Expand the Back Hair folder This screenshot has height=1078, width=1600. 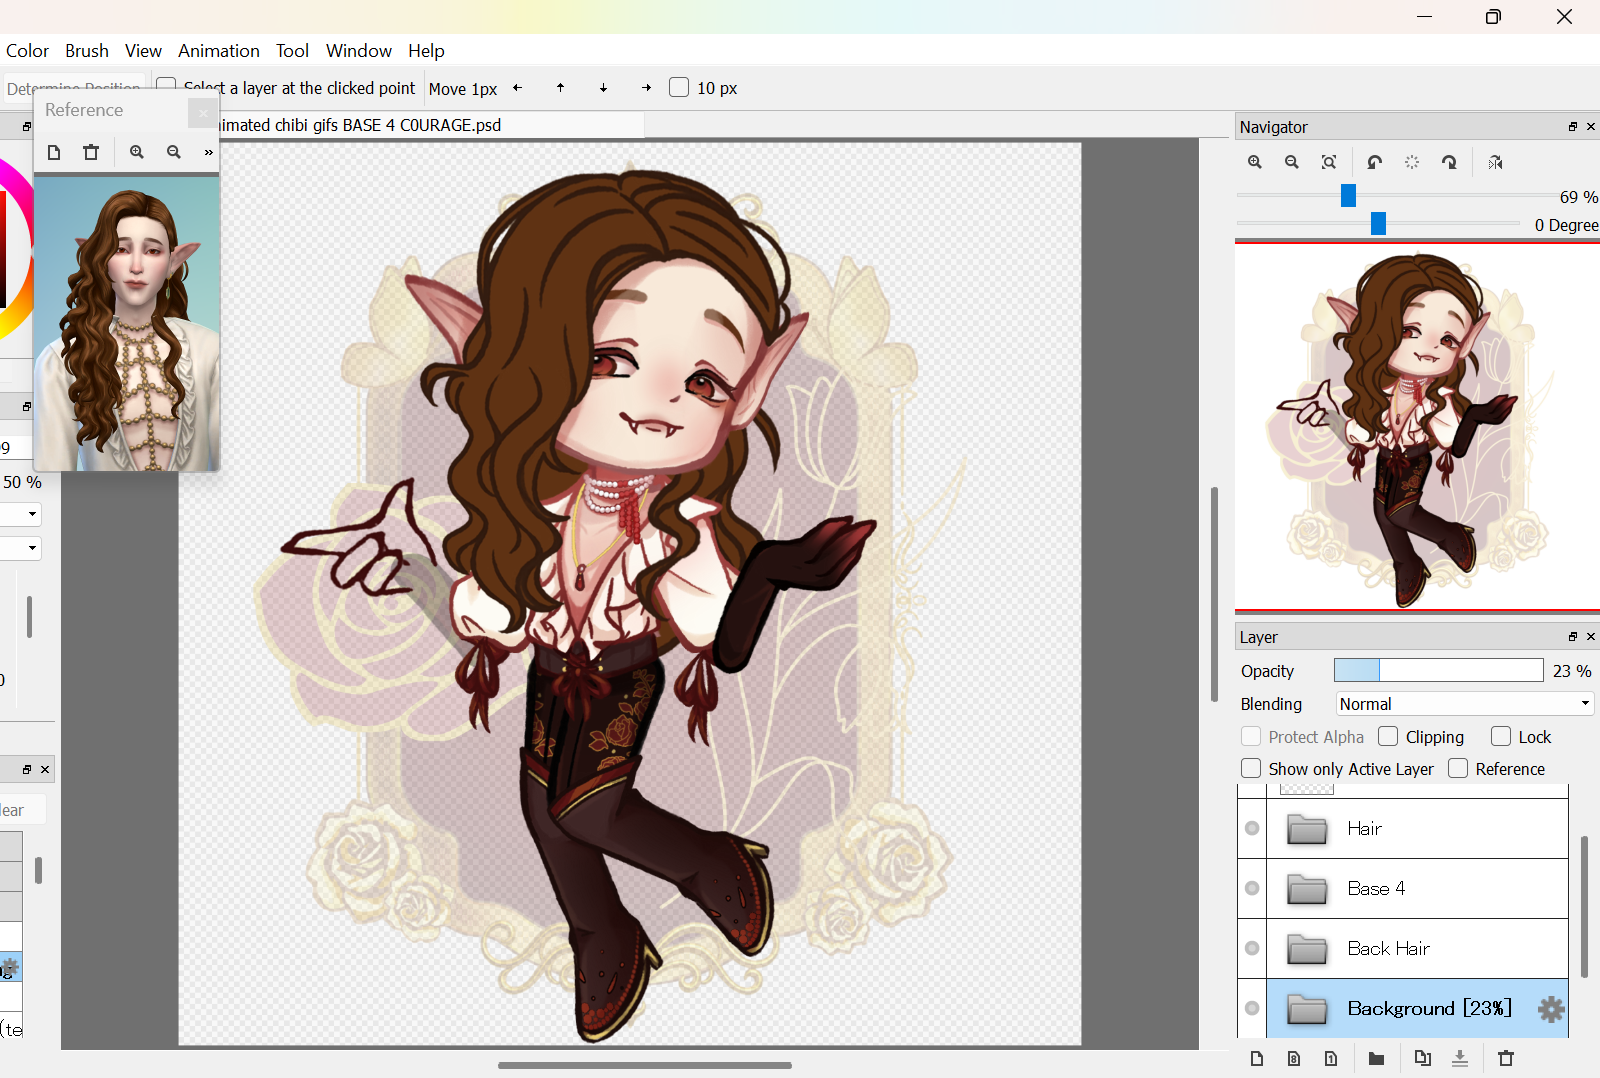1307,949
